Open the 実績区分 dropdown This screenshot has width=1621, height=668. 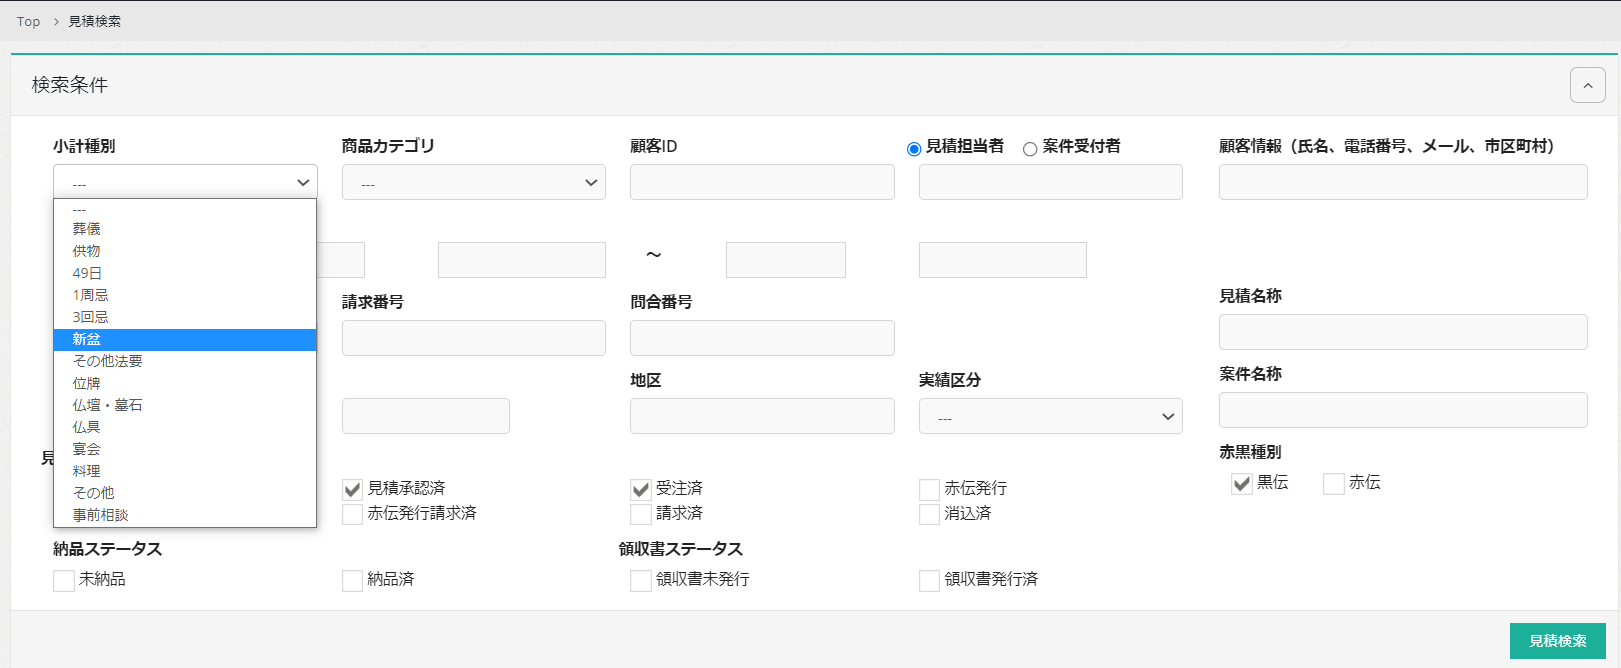coord(1050,416)
